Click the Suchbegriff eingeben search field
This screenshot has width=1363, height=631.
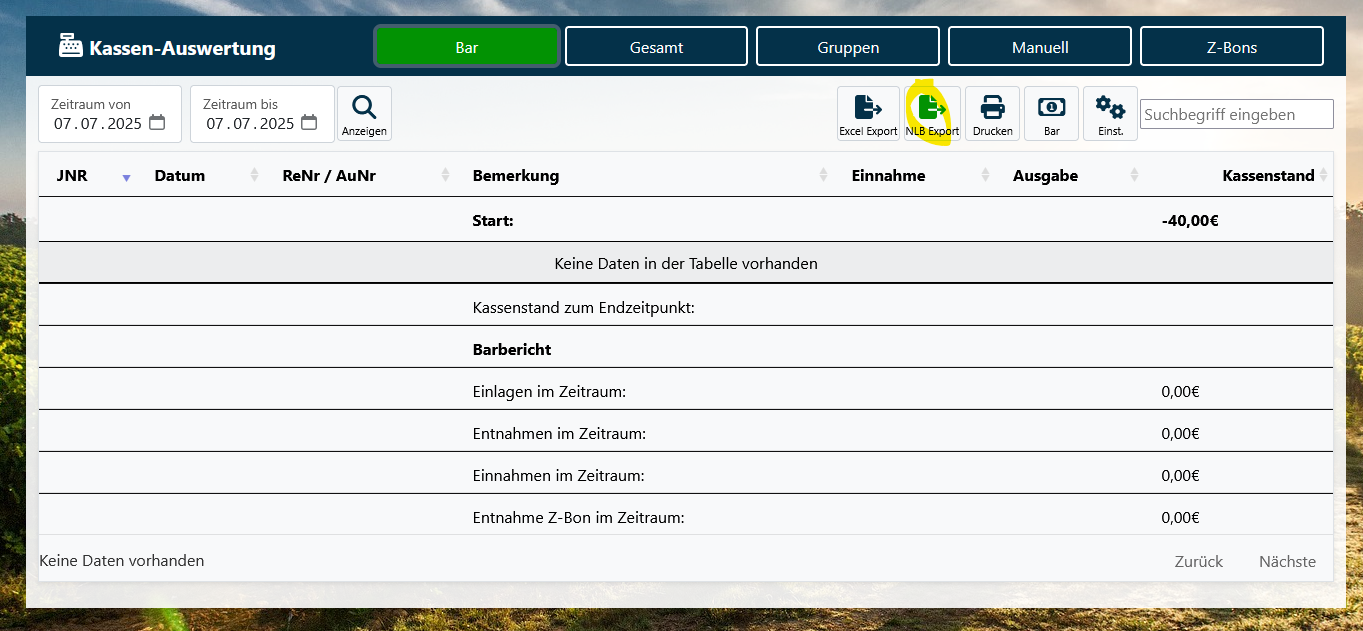(x=1236, y=114)
